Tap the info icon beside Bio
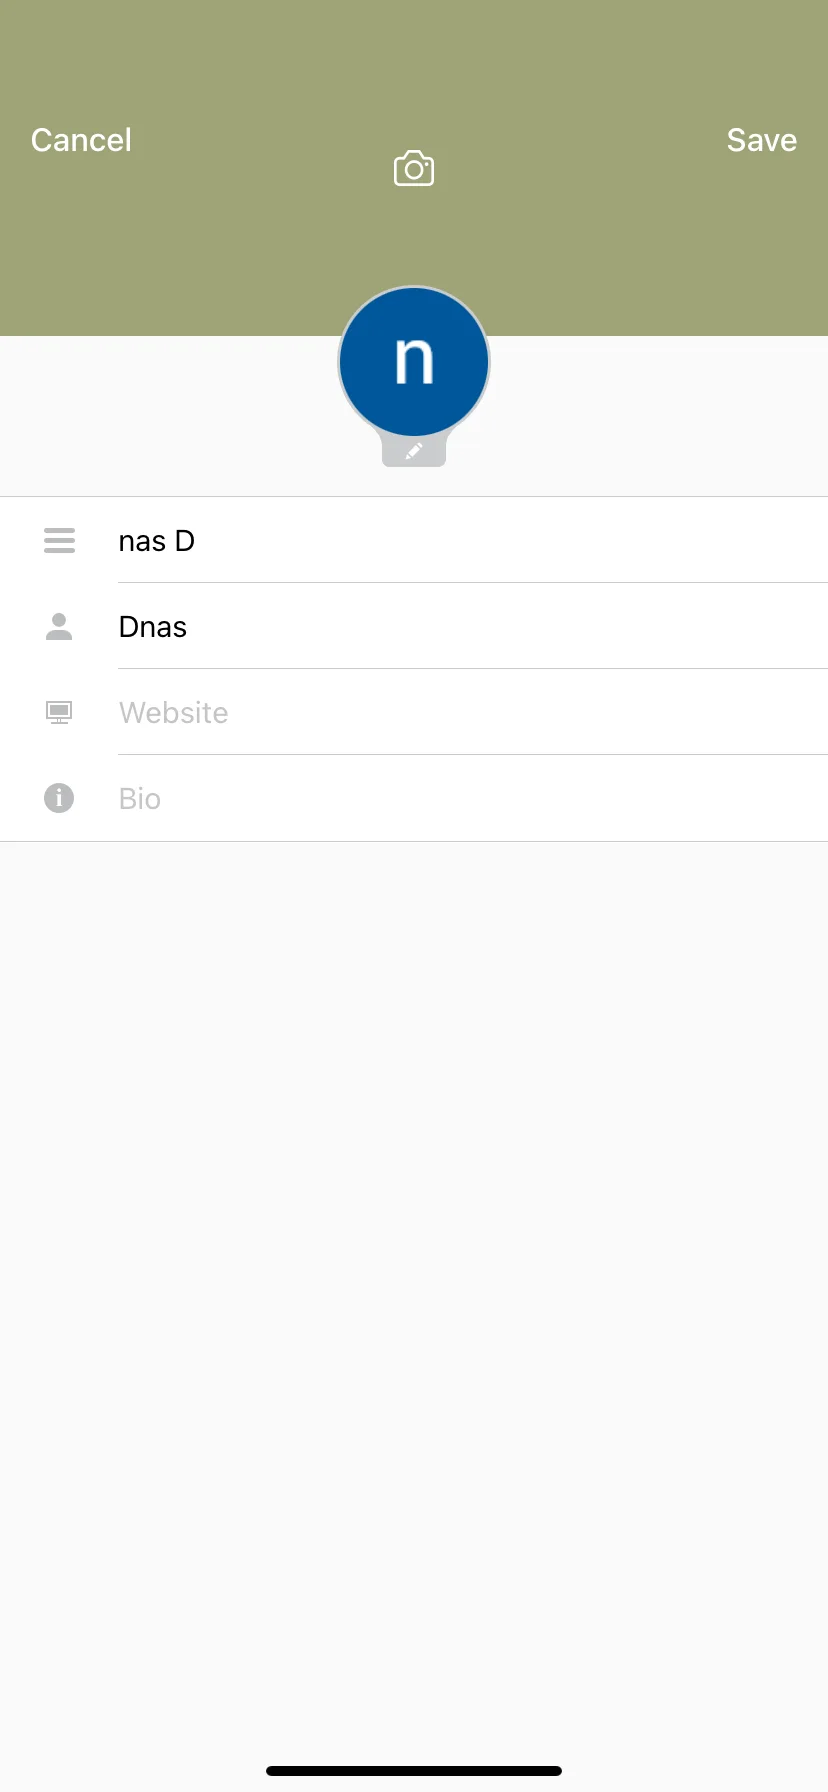The image size is (828, 1792). click(x=59, y=798)
